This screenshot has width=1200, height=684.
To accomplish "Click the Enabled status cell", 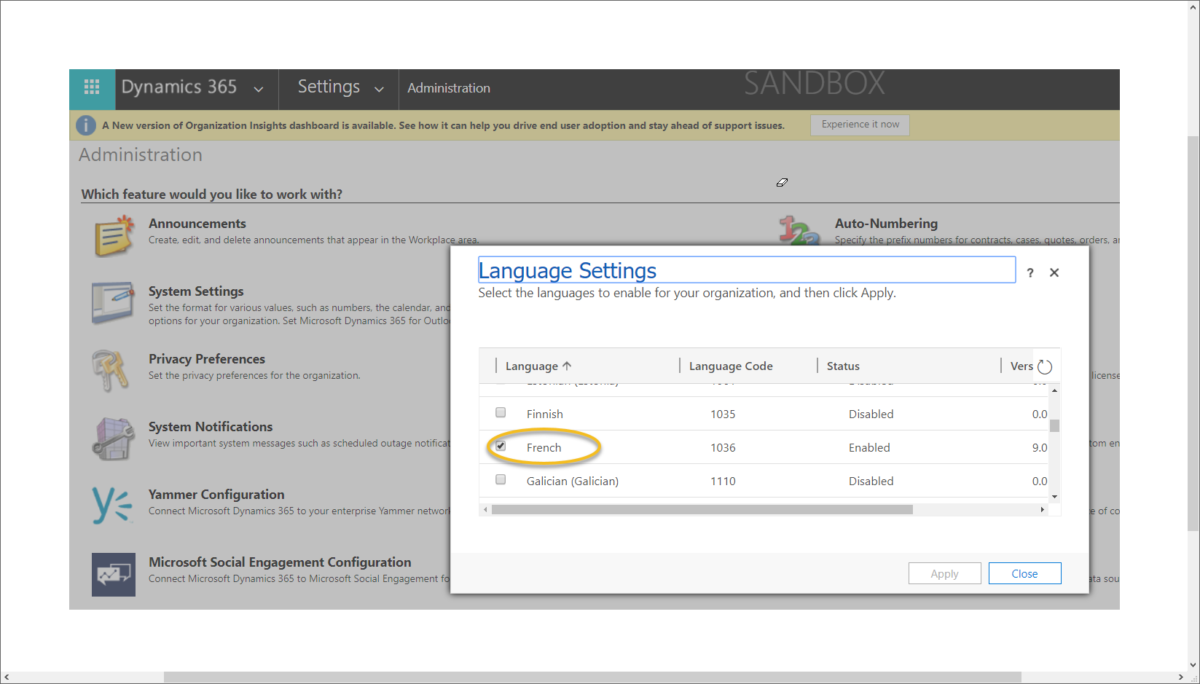I will tap(869, 447).
